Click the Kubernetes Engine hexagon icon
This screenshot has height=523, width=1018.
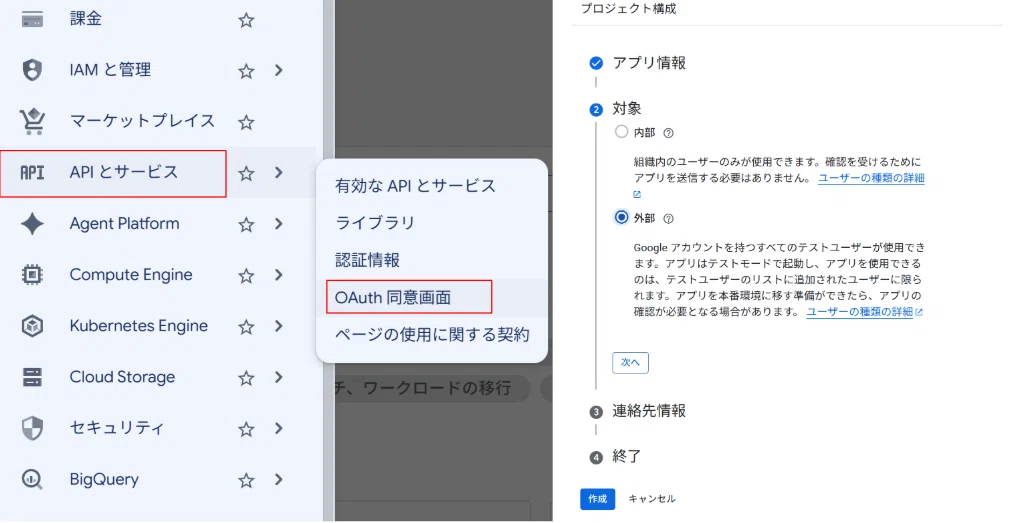point(32,326)
